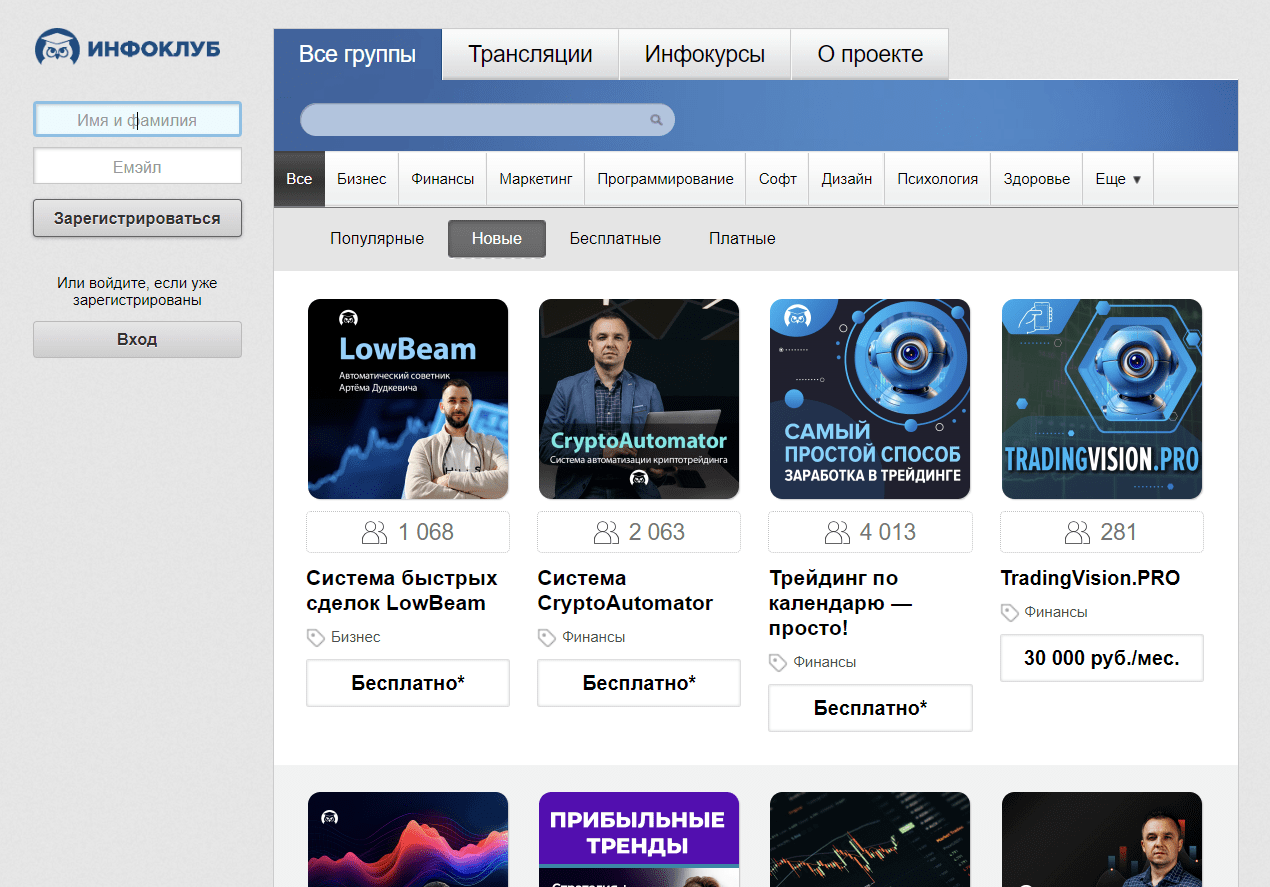Viewport: 1270px width, 887px height.
Task: Click 2 063 members count
Action: 657,532
